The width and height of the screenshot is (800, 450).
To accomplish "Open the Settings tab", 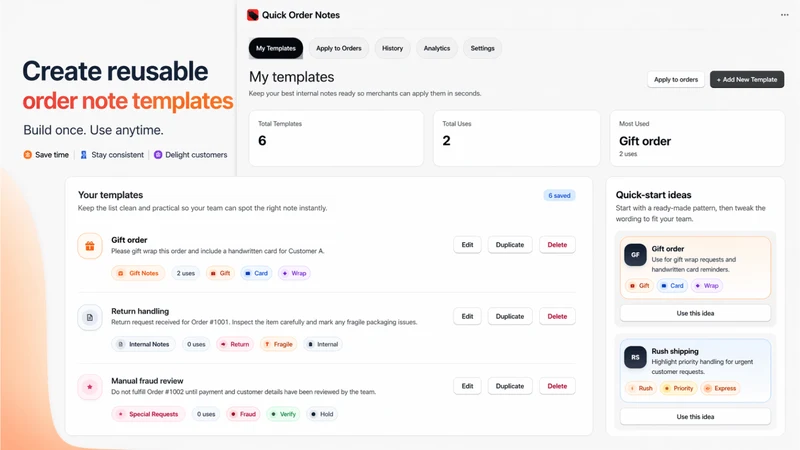I will pos(482,48).
